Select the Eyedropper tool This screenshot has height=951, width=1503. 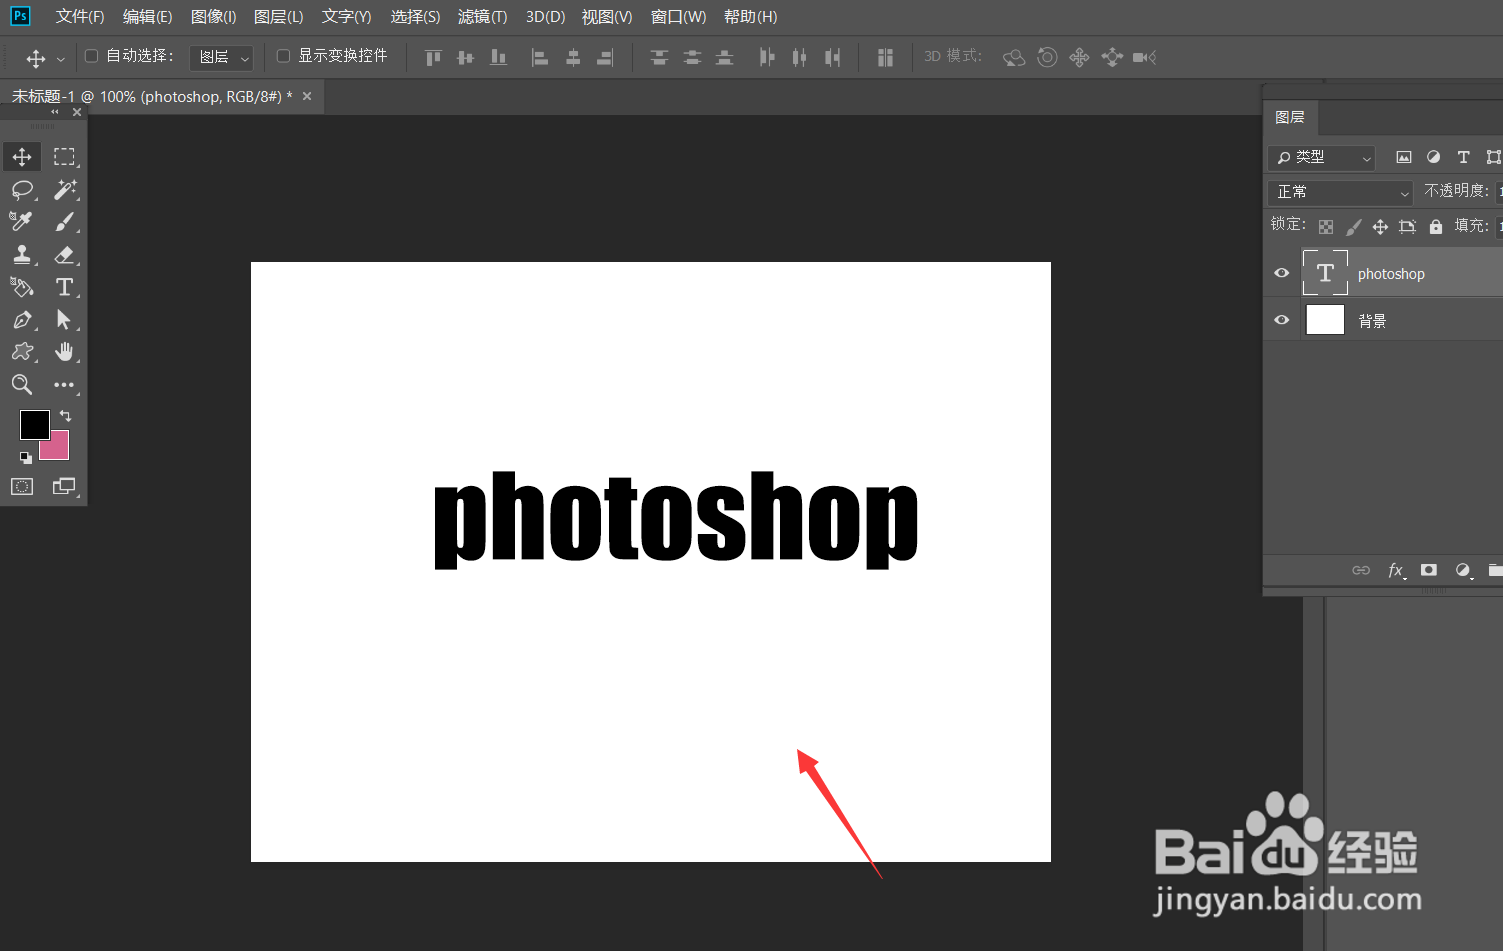(22, 222)
